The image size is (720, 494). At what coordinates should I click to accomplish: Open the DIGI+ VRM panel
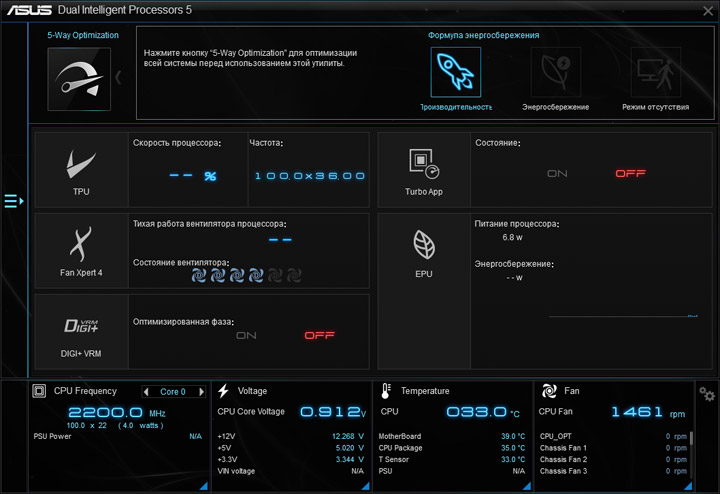[x=81, y=332]
